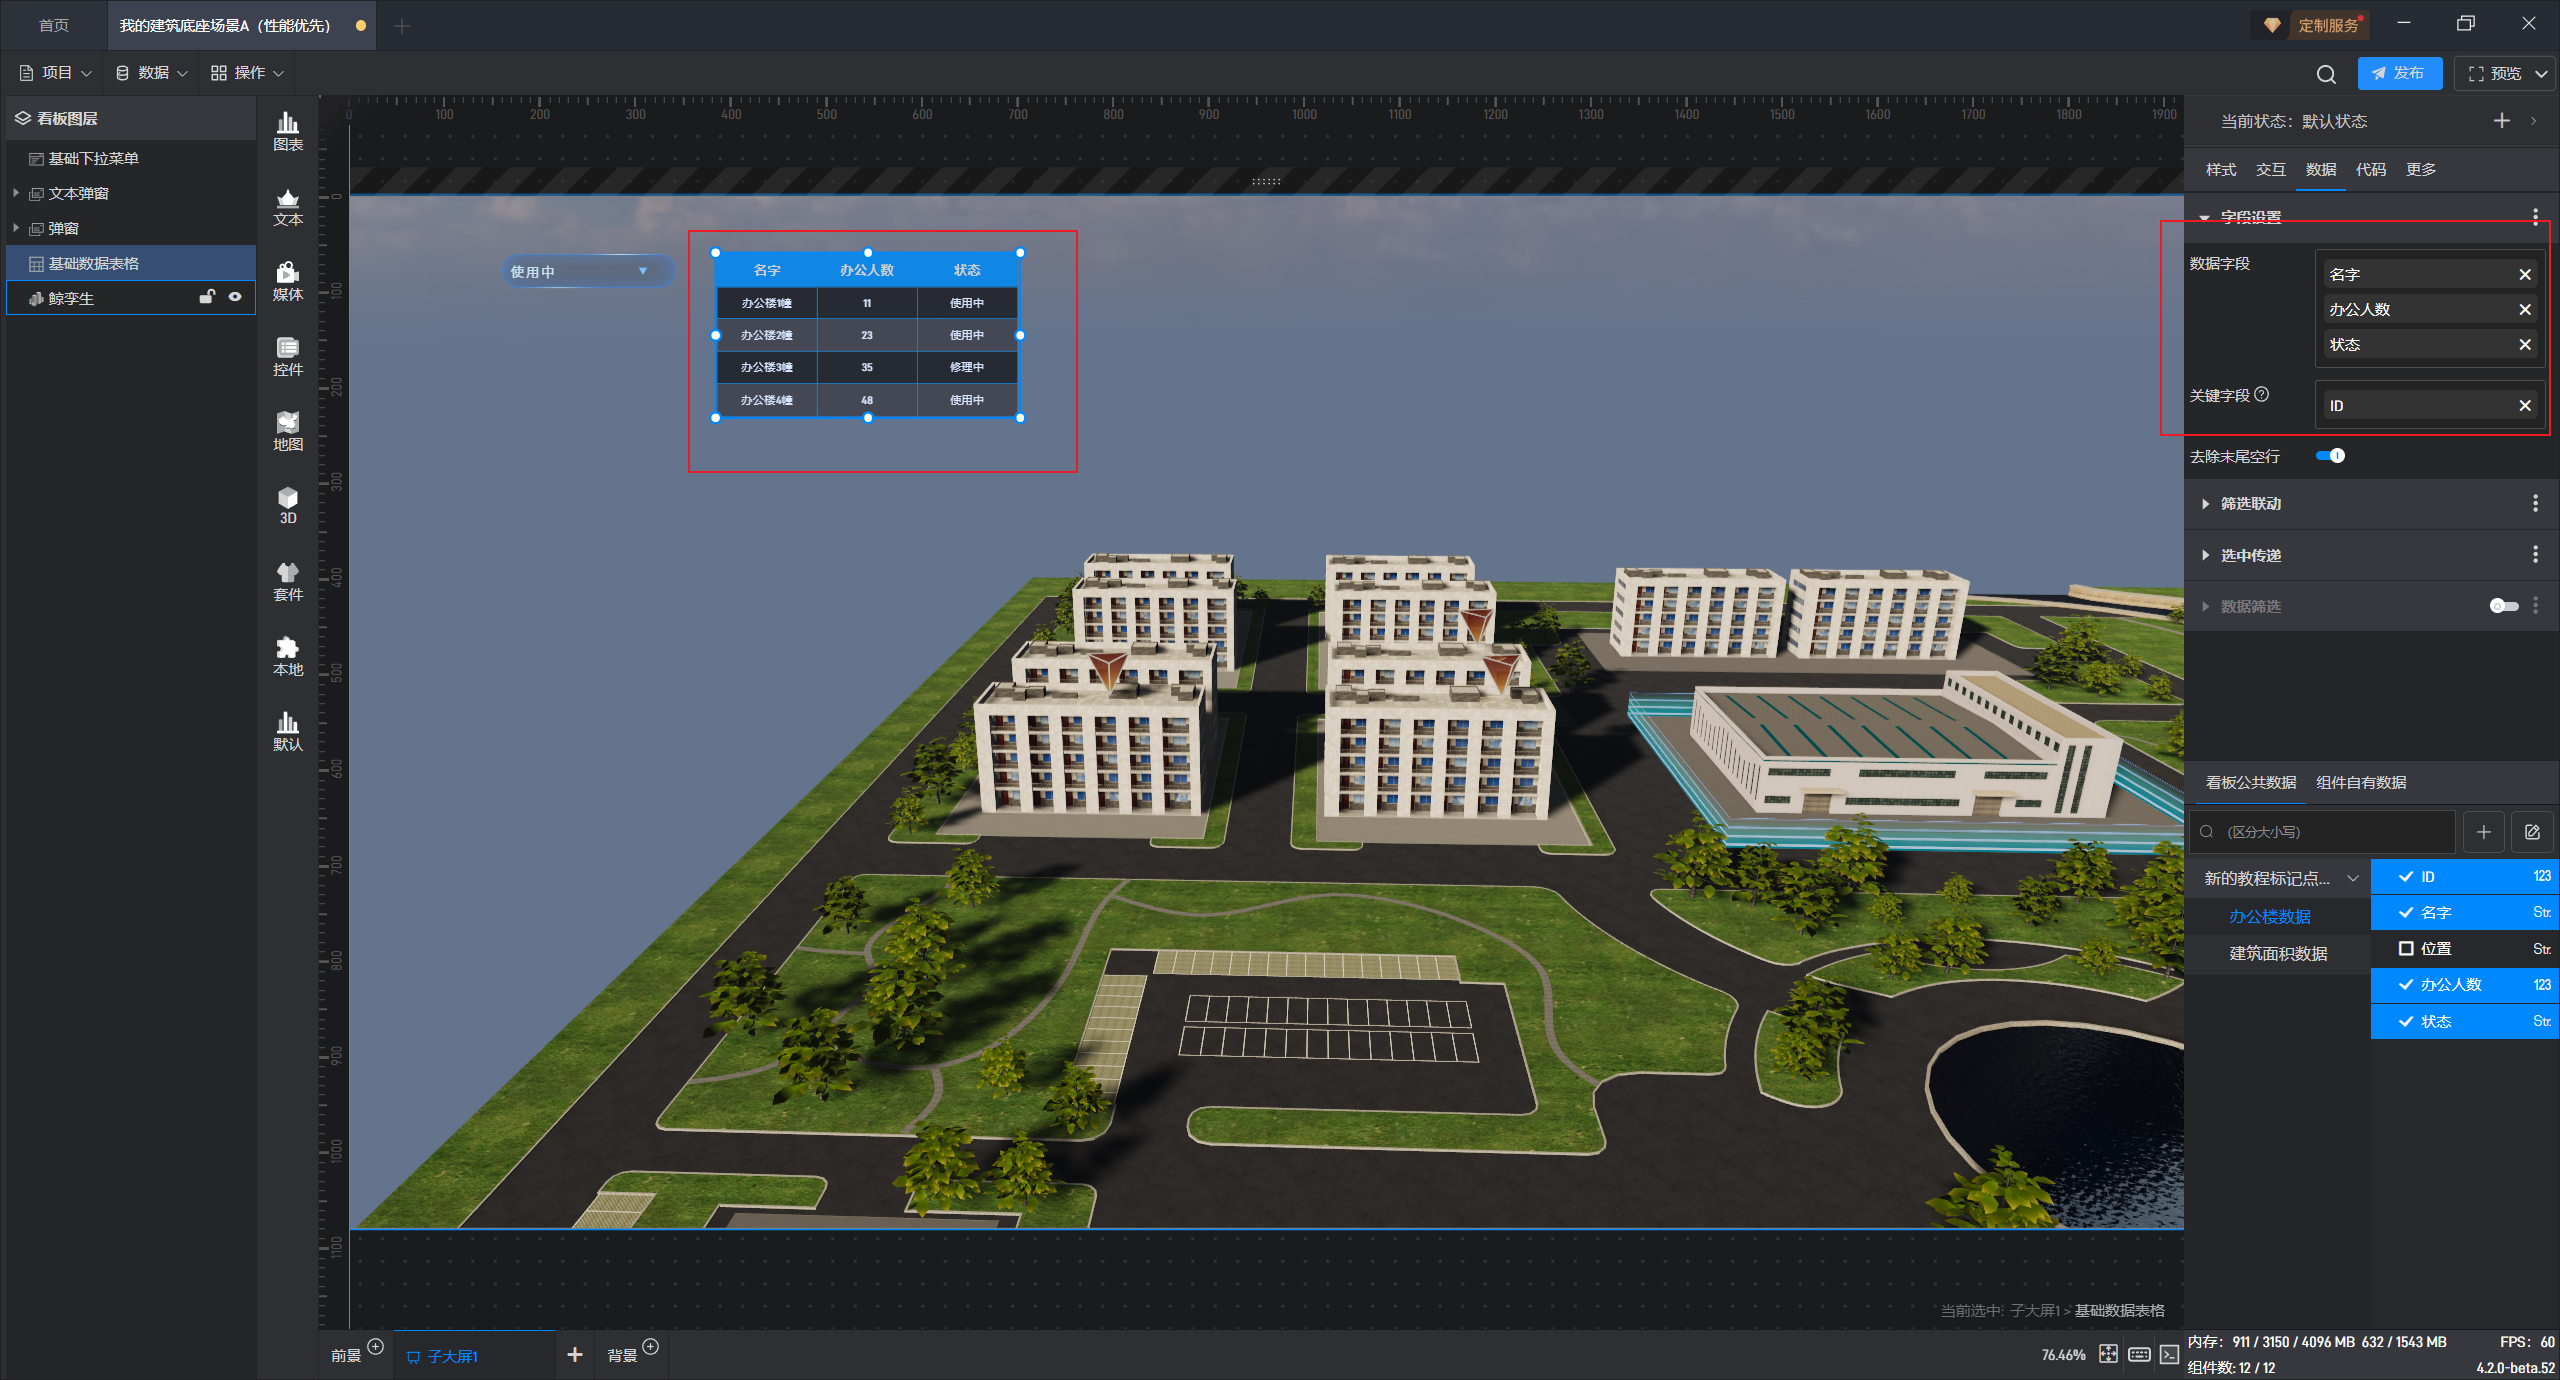Image resolution: width=2560 pixels, height=1380 pixels.
Task: Select 建筑面积数据 dataset
Action: (2278, 953)
